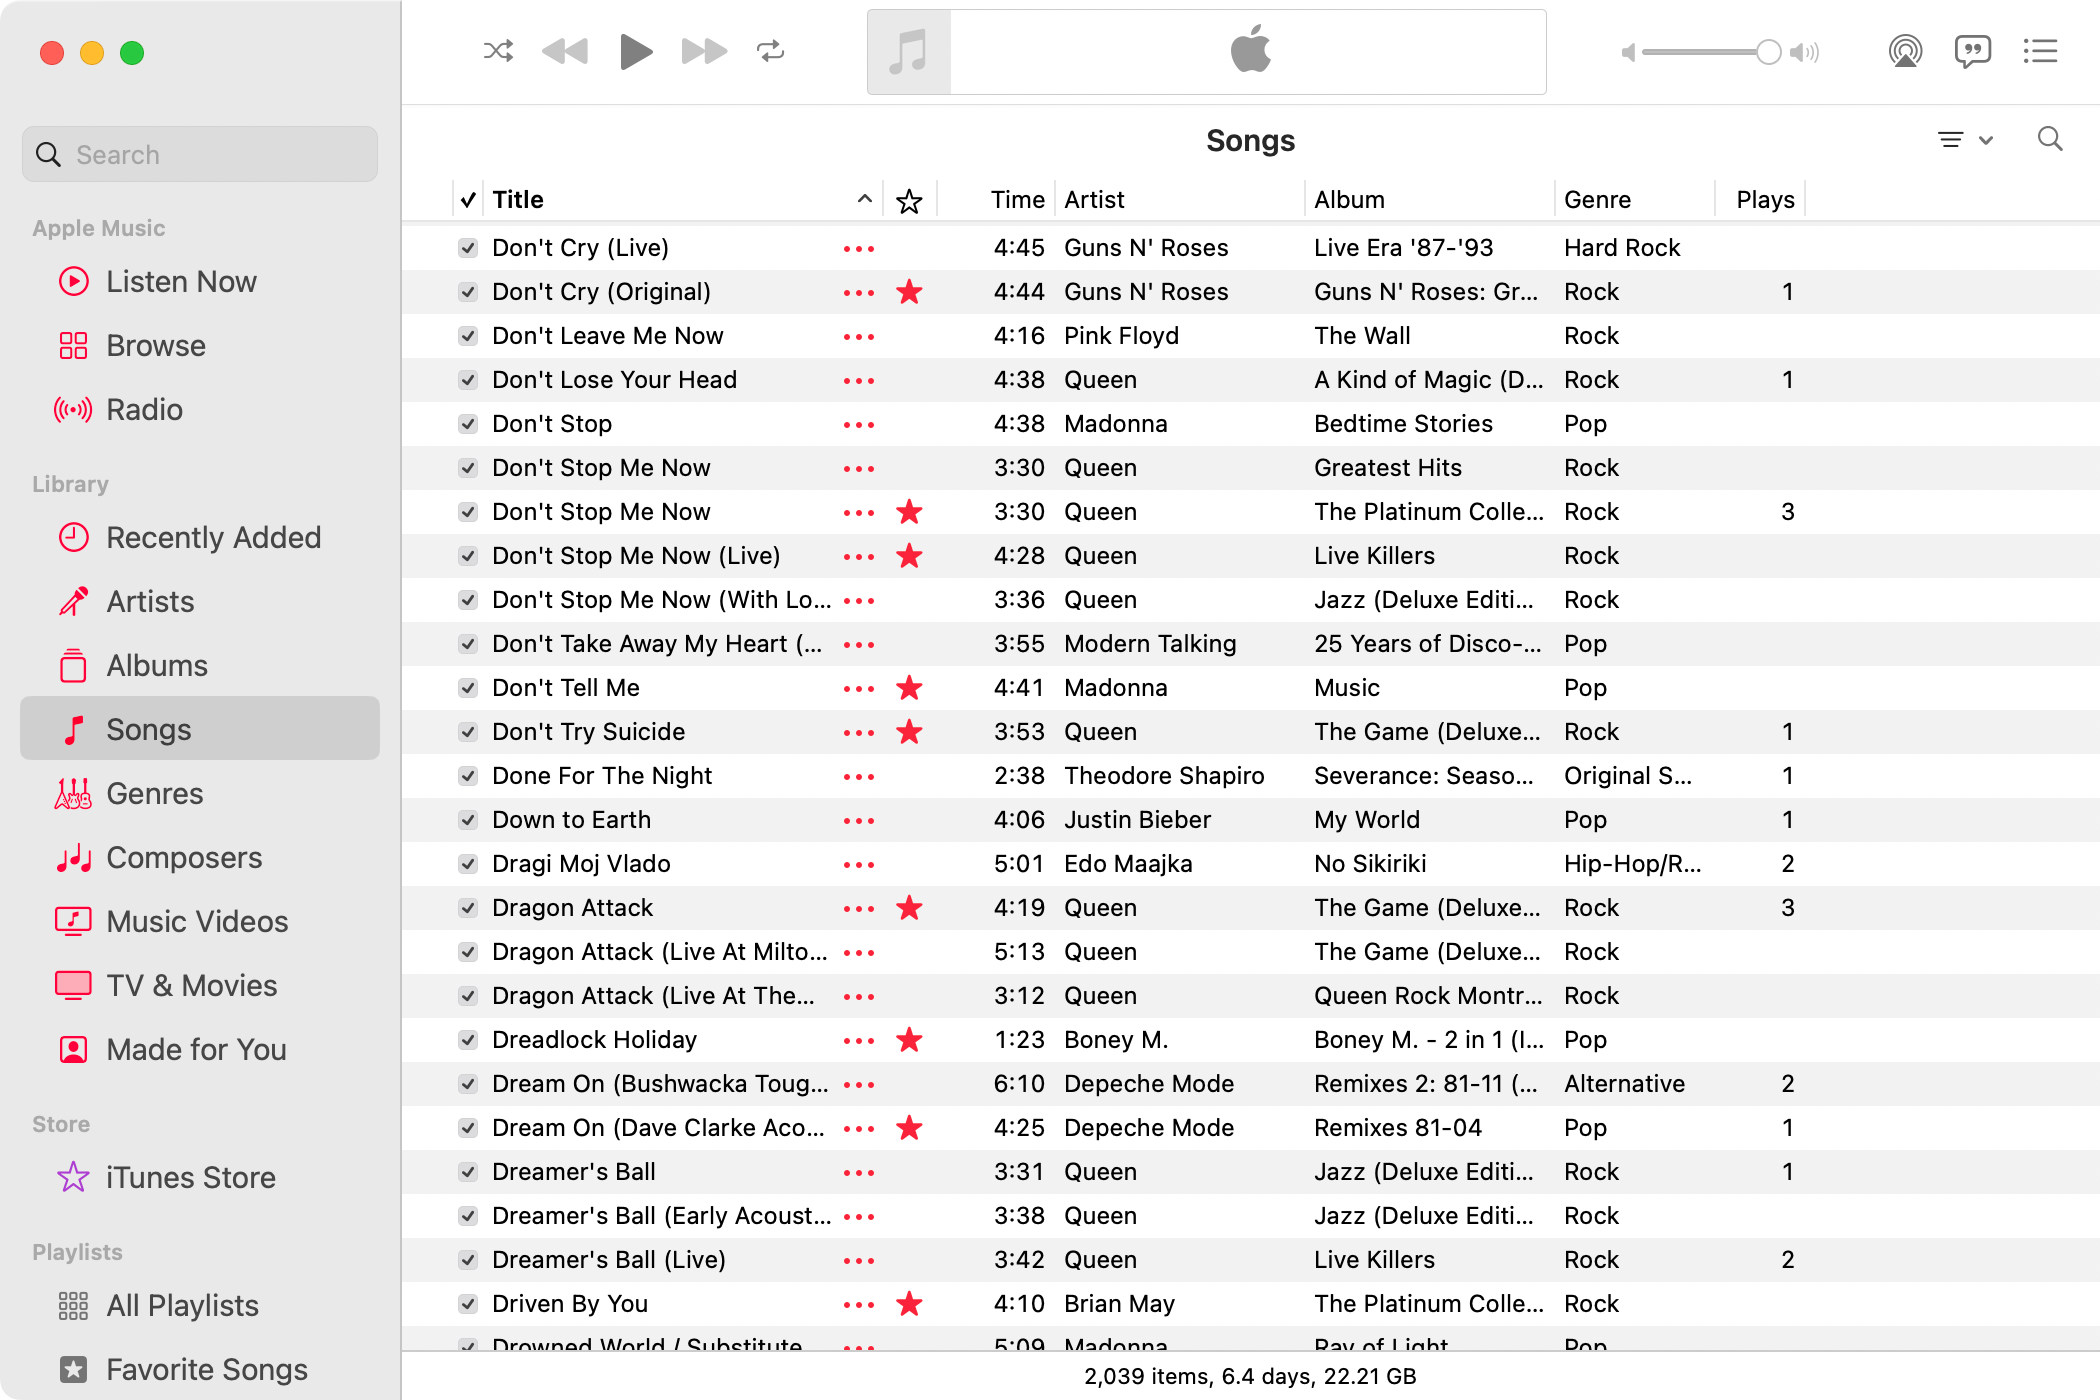Screen dimensions: 2100x1400
Task: Go to Recently Added library section
Action: [213, 538]
